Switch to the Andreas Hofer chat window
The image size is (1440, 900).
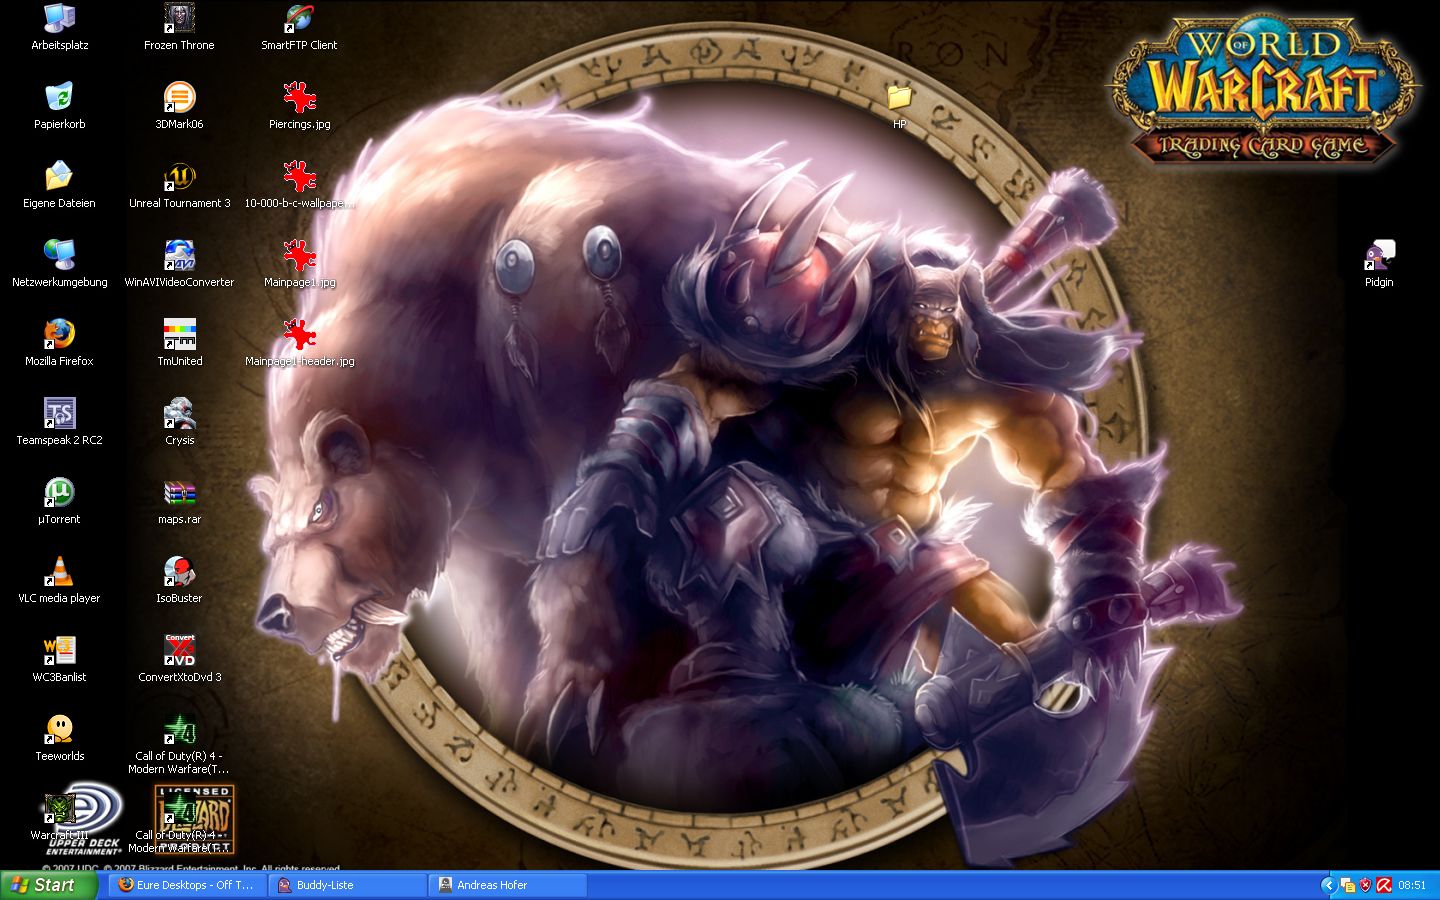pyautogui.click(x=507, y=885)
